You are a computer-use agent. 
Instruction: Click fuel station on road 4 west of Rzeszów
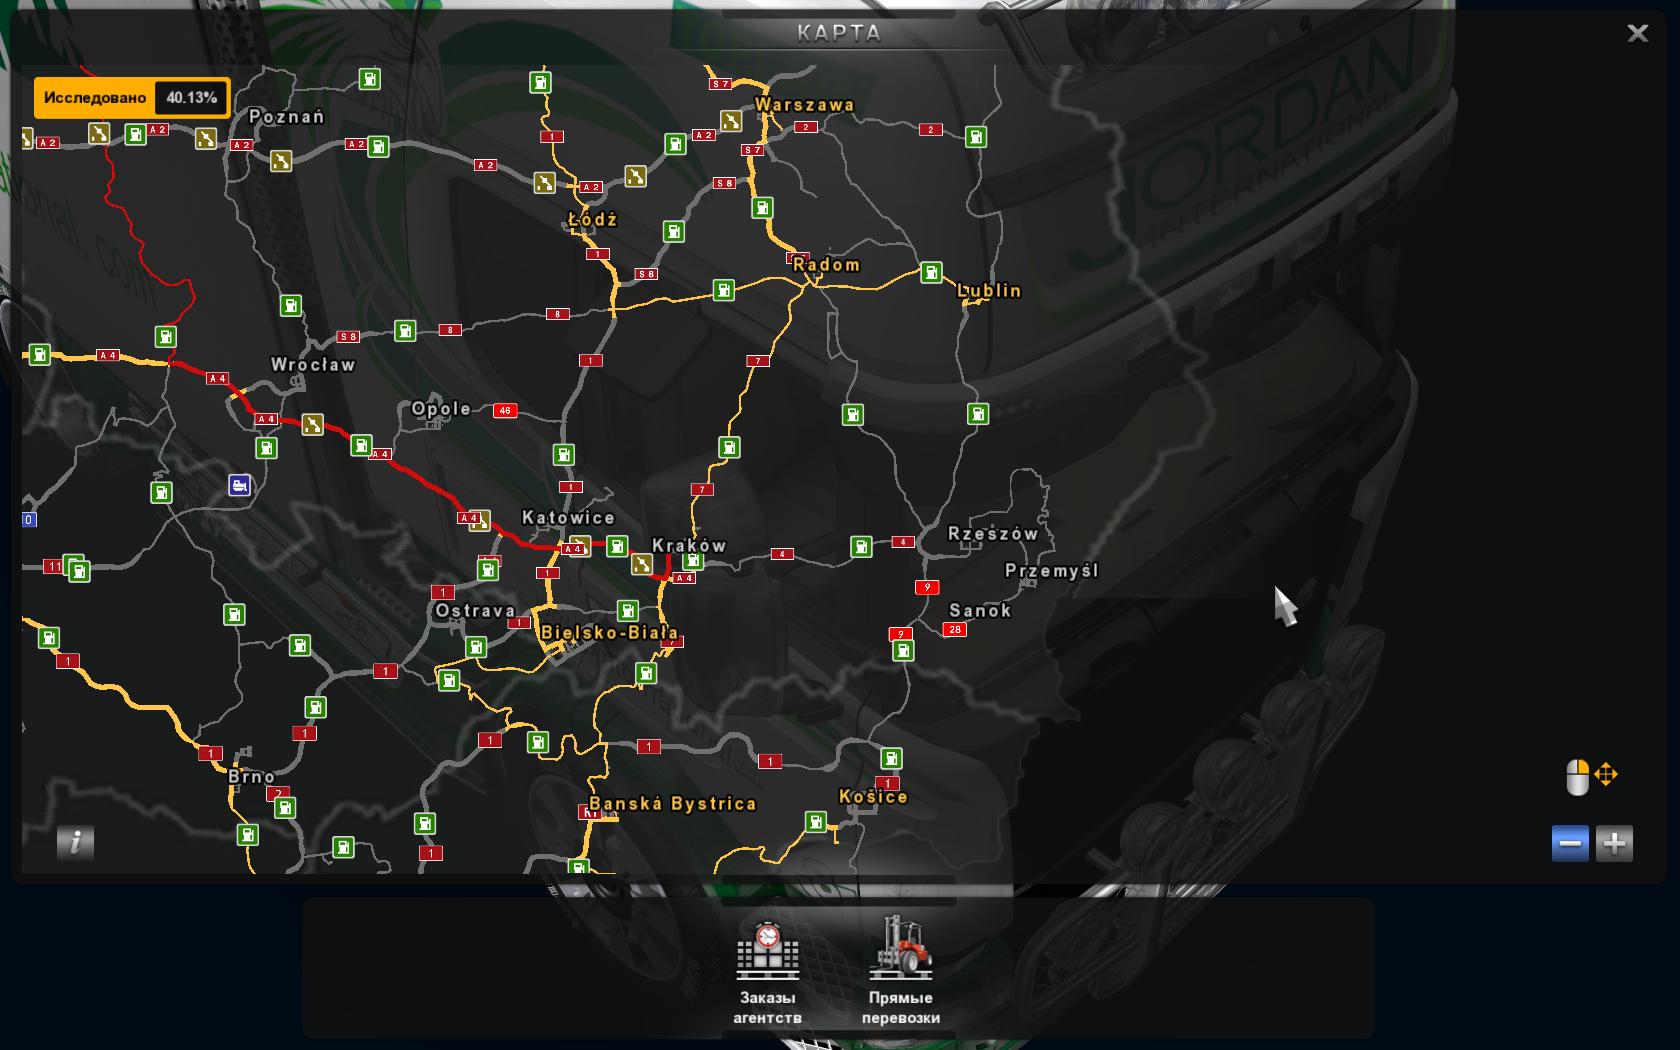861,547
